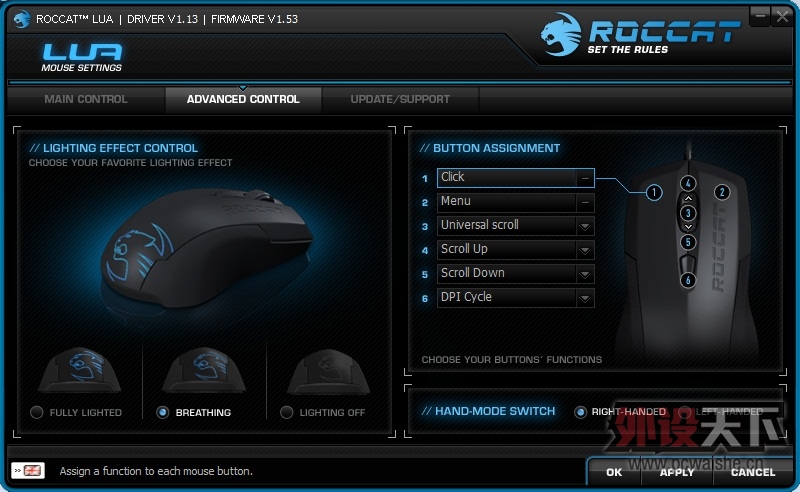Click button marker 3 on mouse diagram
800x492 pixels.
(688, 213)
